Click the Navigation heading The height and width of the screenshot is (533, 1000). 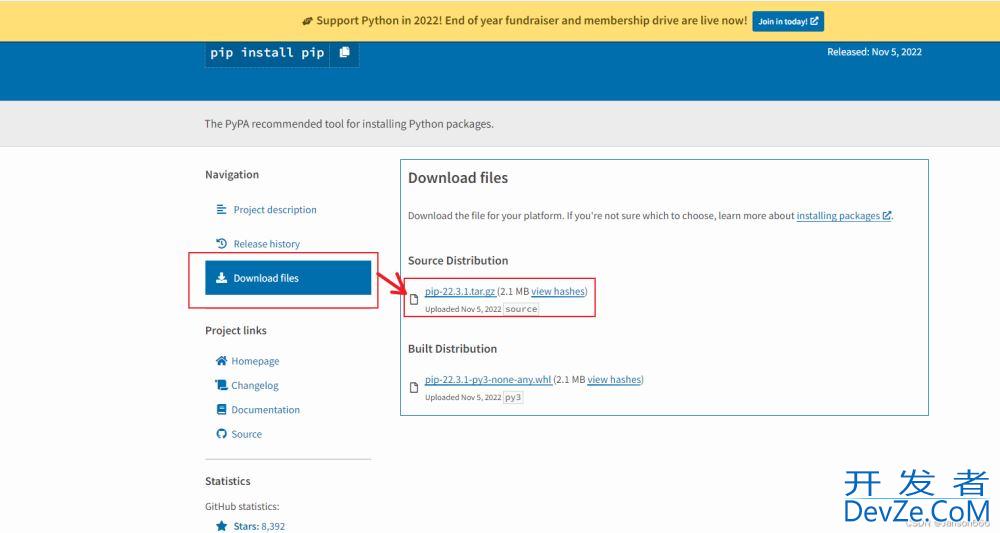click(232, 175)
